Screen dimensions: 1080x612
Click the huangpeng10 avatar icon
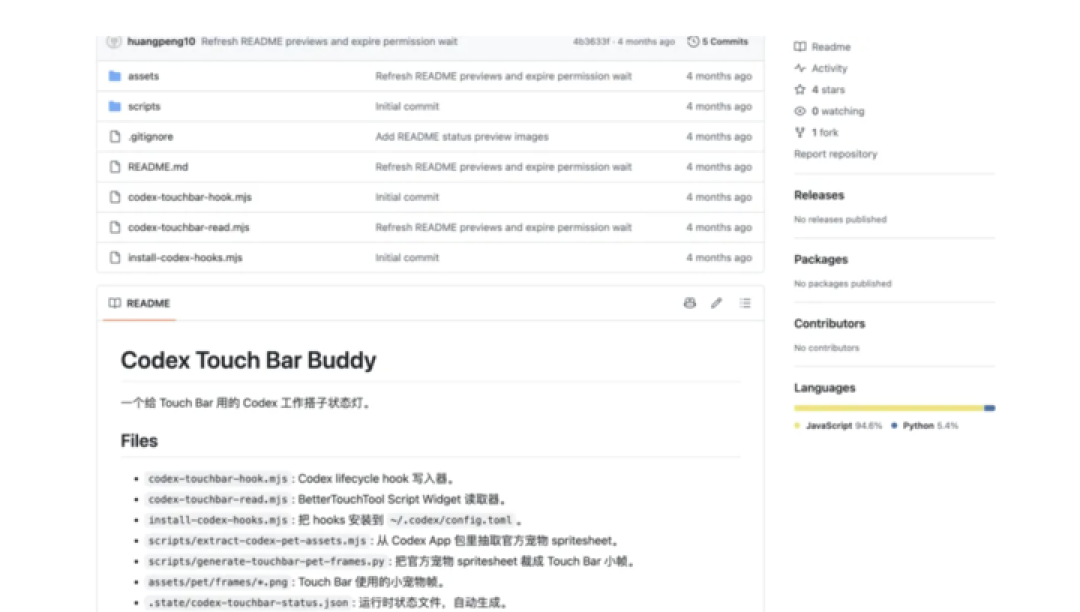click(114, 41)
